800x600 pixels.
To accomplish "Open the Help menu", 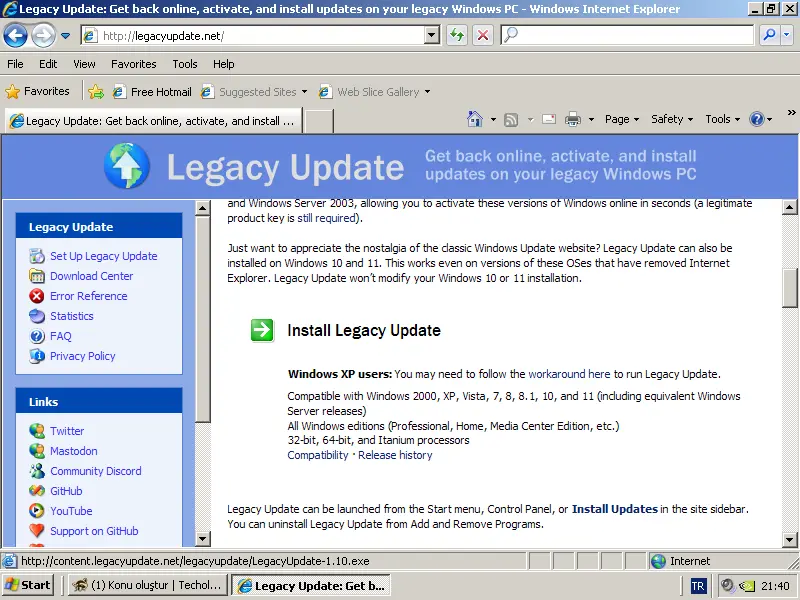I will (223, 64).
